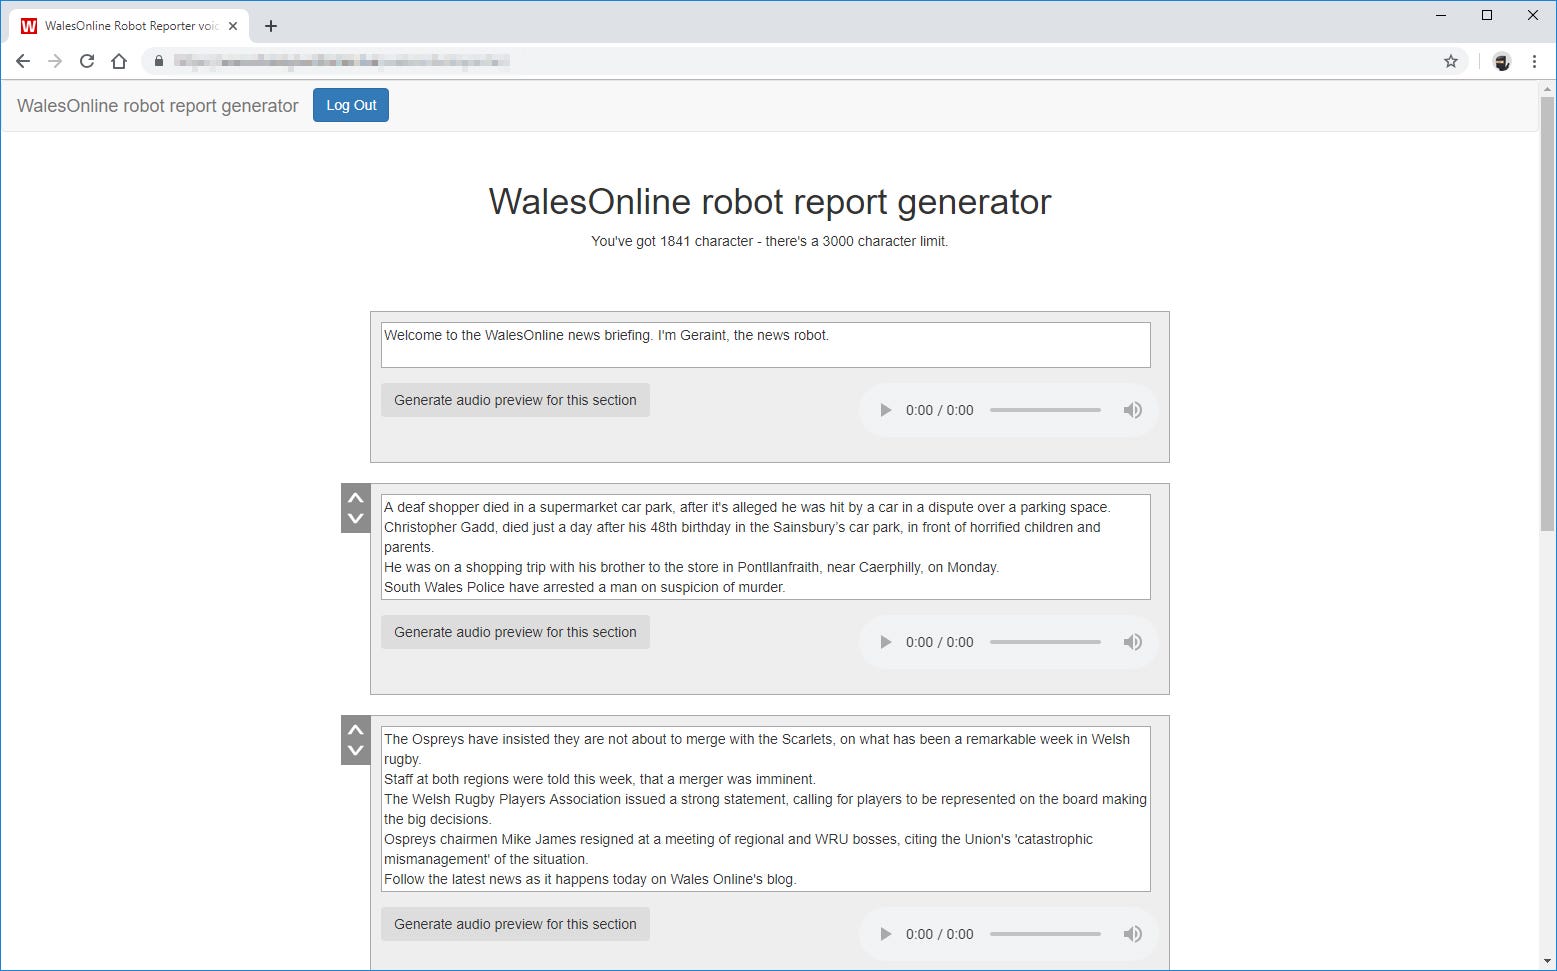Bookmark this page with the star
This screenshot has height=971, width=1557.
click(x=1451, y=61)
